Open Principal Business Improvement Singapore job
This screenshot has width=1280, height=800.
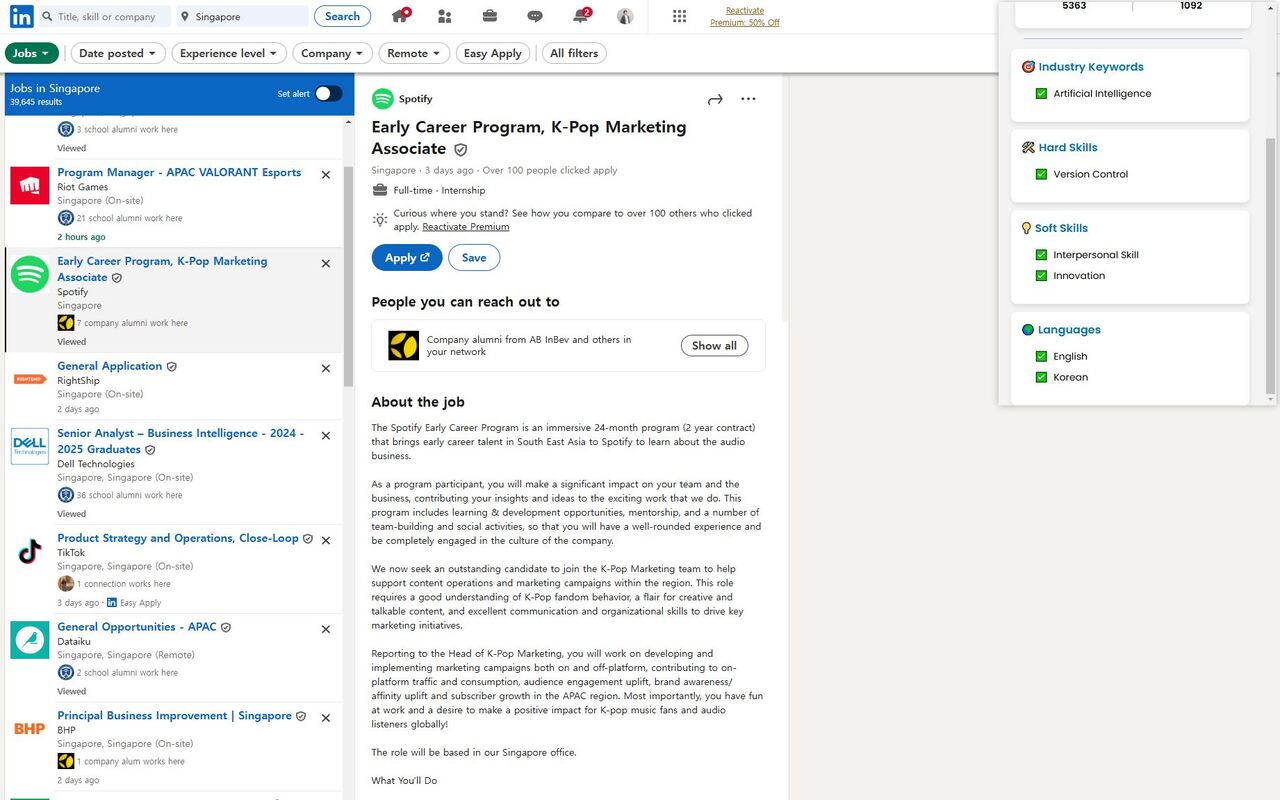(174, 716)
